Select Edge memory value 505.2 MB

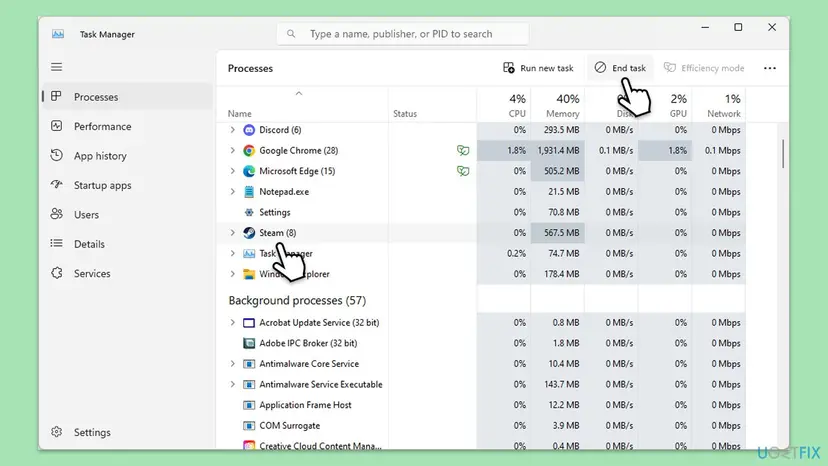click(558, 171)
